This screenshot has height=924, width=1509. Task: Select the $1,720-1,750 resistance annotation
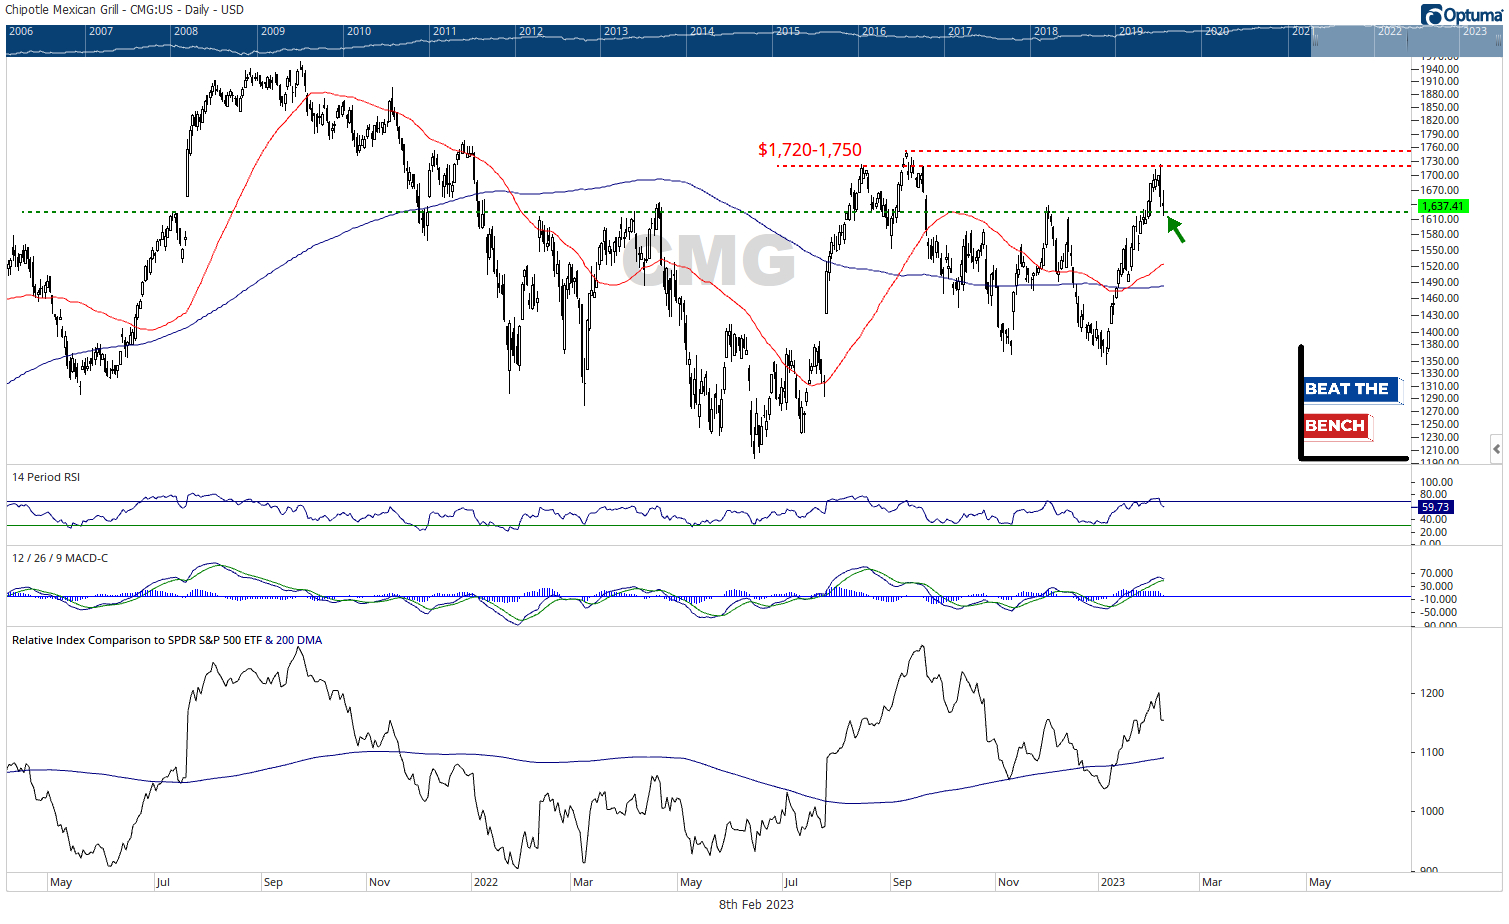coord(810,150)
